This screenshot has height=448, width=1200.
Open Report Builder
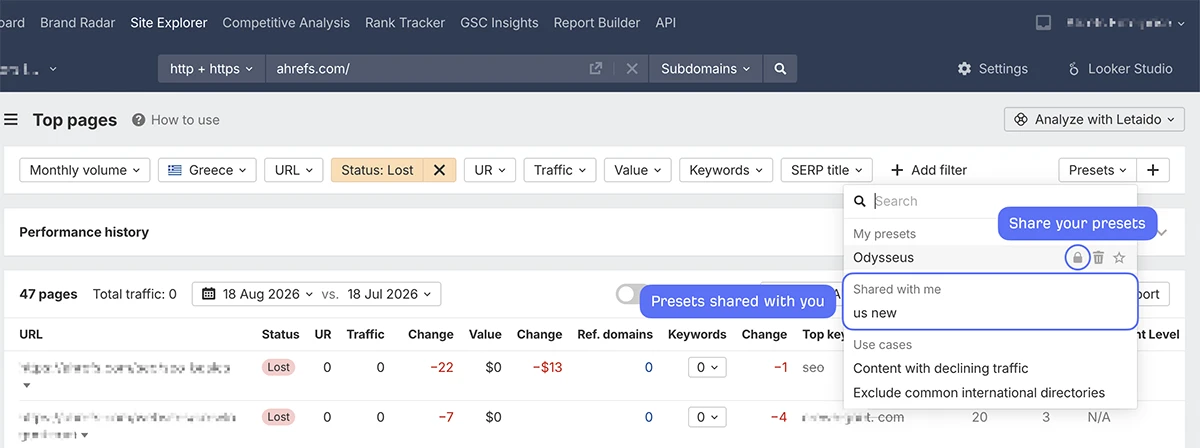[597, 22]
